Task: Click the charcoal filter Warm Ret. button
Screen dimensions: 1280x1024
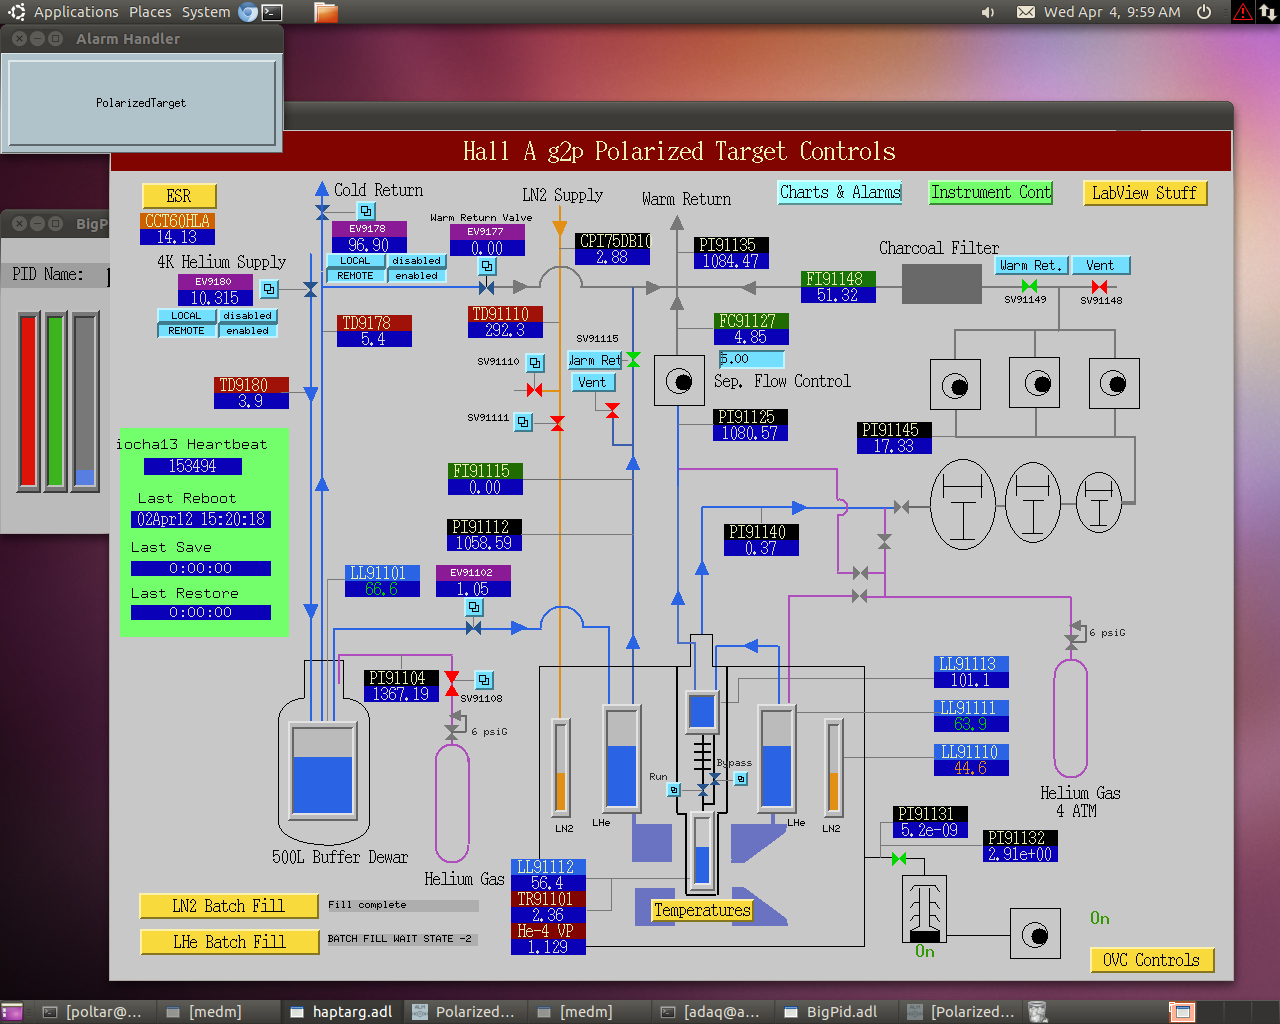Action: click(x=1032, y=265)
